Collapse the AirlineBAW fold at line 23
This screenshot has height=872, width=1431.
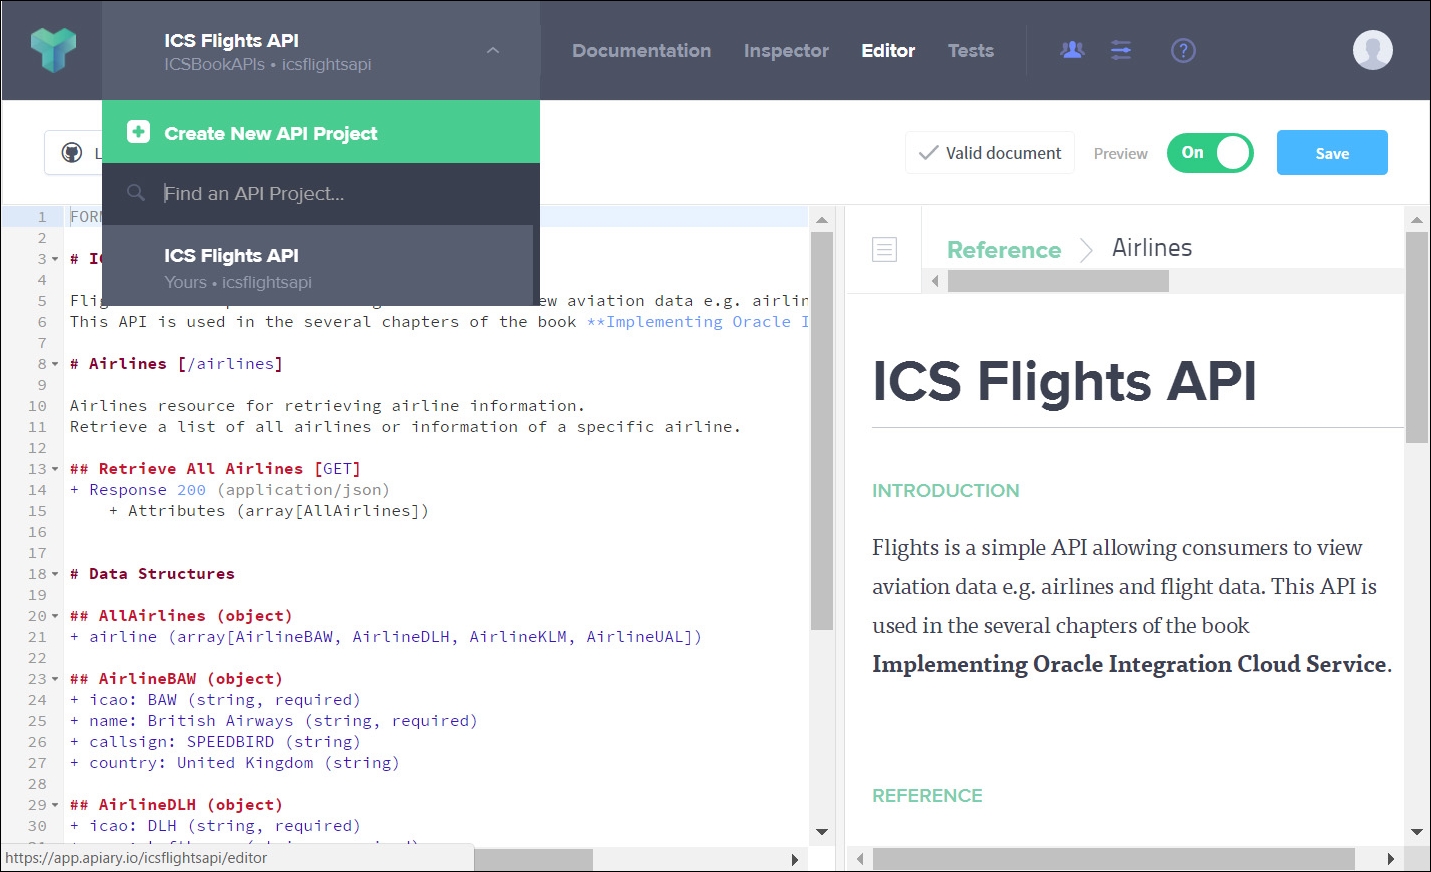coord(55,680)
